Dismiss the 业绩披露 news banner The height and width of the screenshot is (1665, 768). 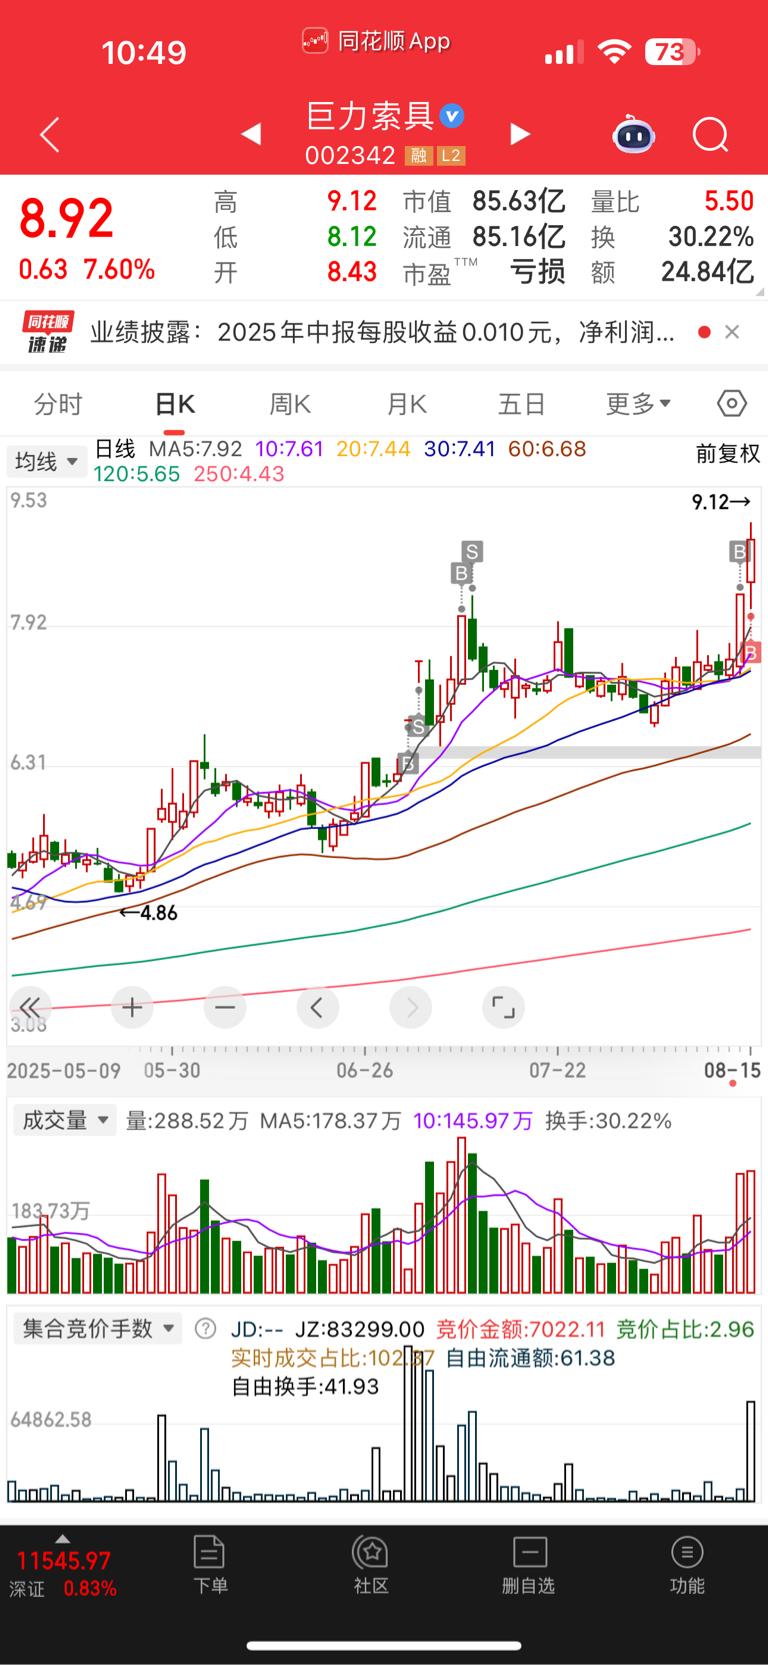(732, 332)
